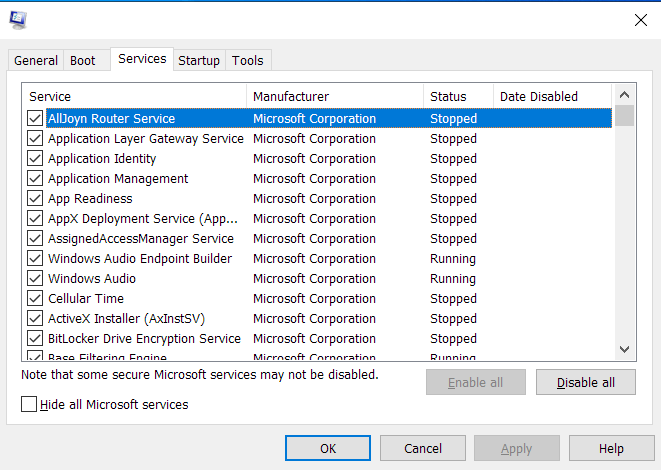Uncheck the Windows Audio service checkbox
The width and height of the screenshot is (661, 470).
[35, 279]
